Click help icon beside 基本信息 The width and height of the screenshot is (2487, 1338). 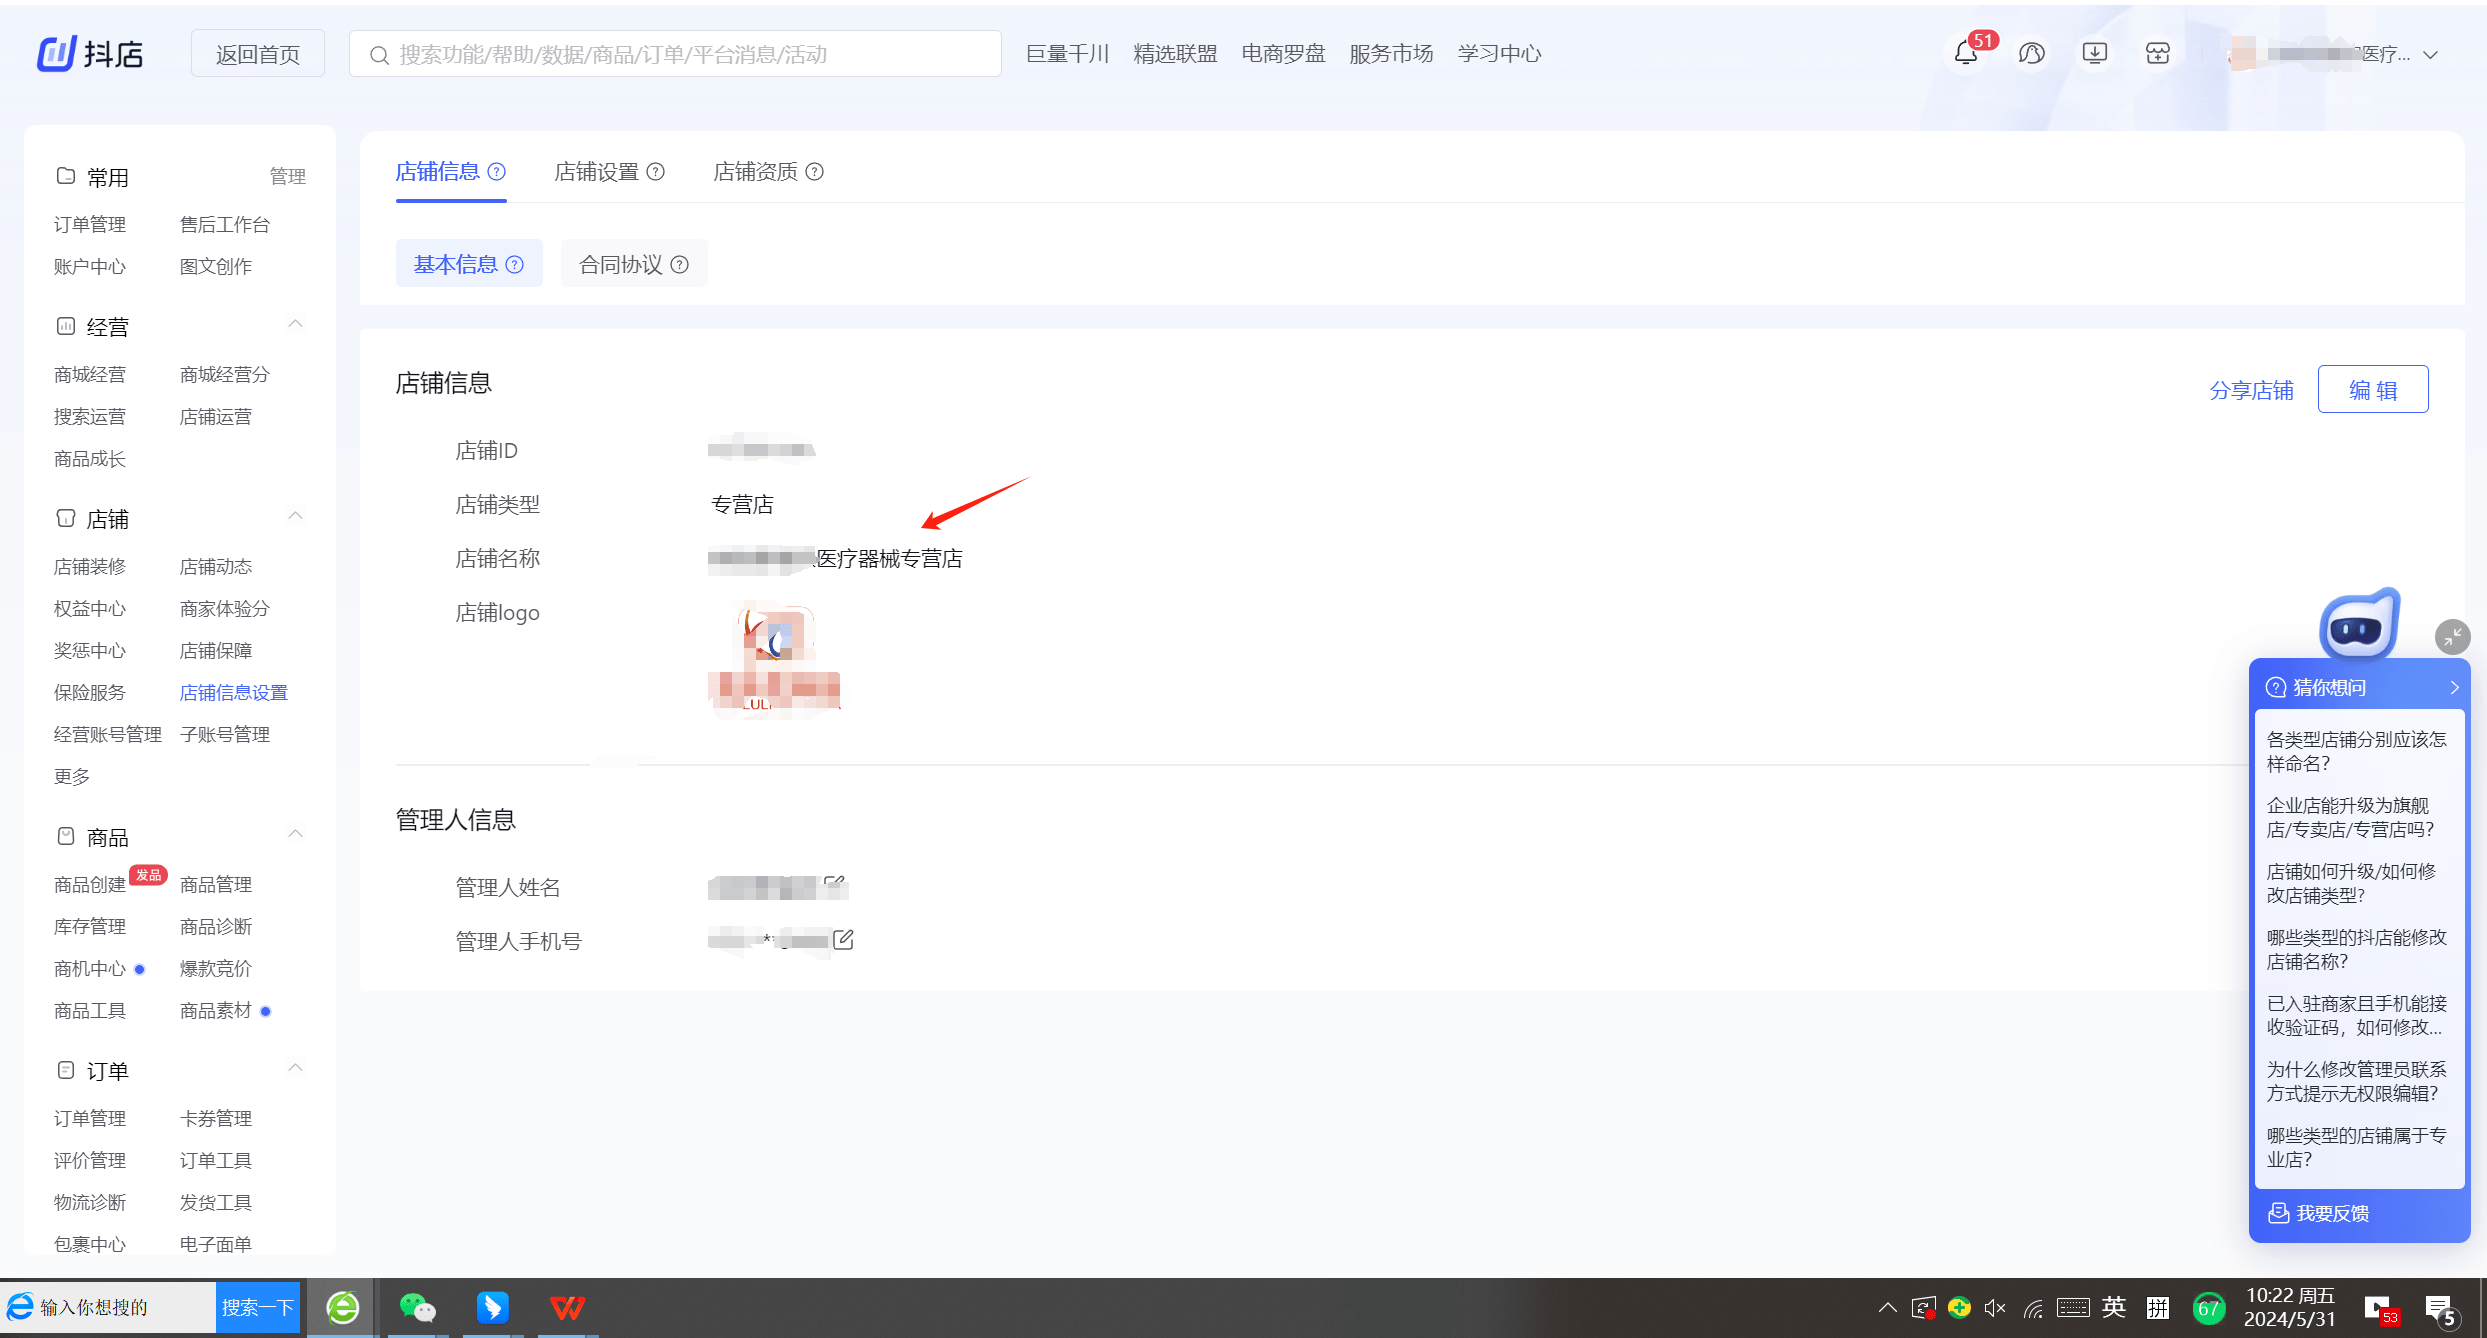515,265
